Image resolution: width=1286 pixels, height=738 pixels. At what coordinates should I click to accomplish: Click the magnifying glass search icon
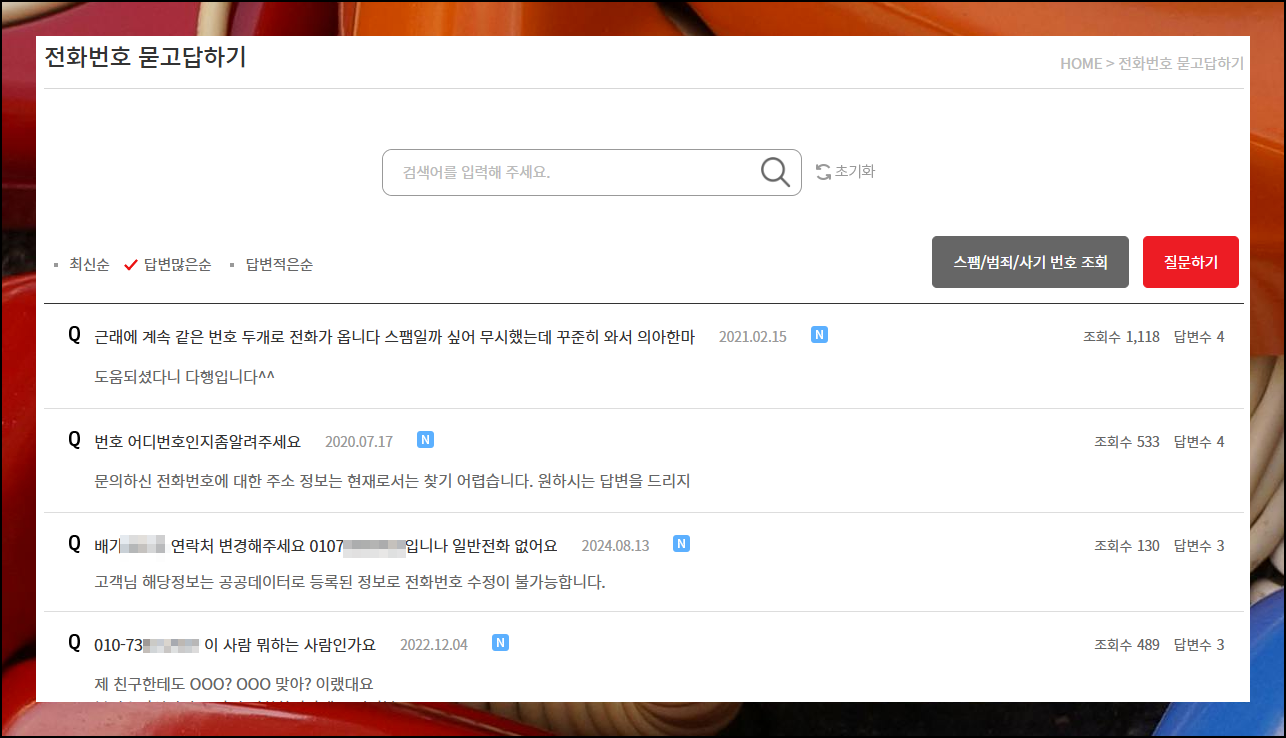(x=775, y=172)
